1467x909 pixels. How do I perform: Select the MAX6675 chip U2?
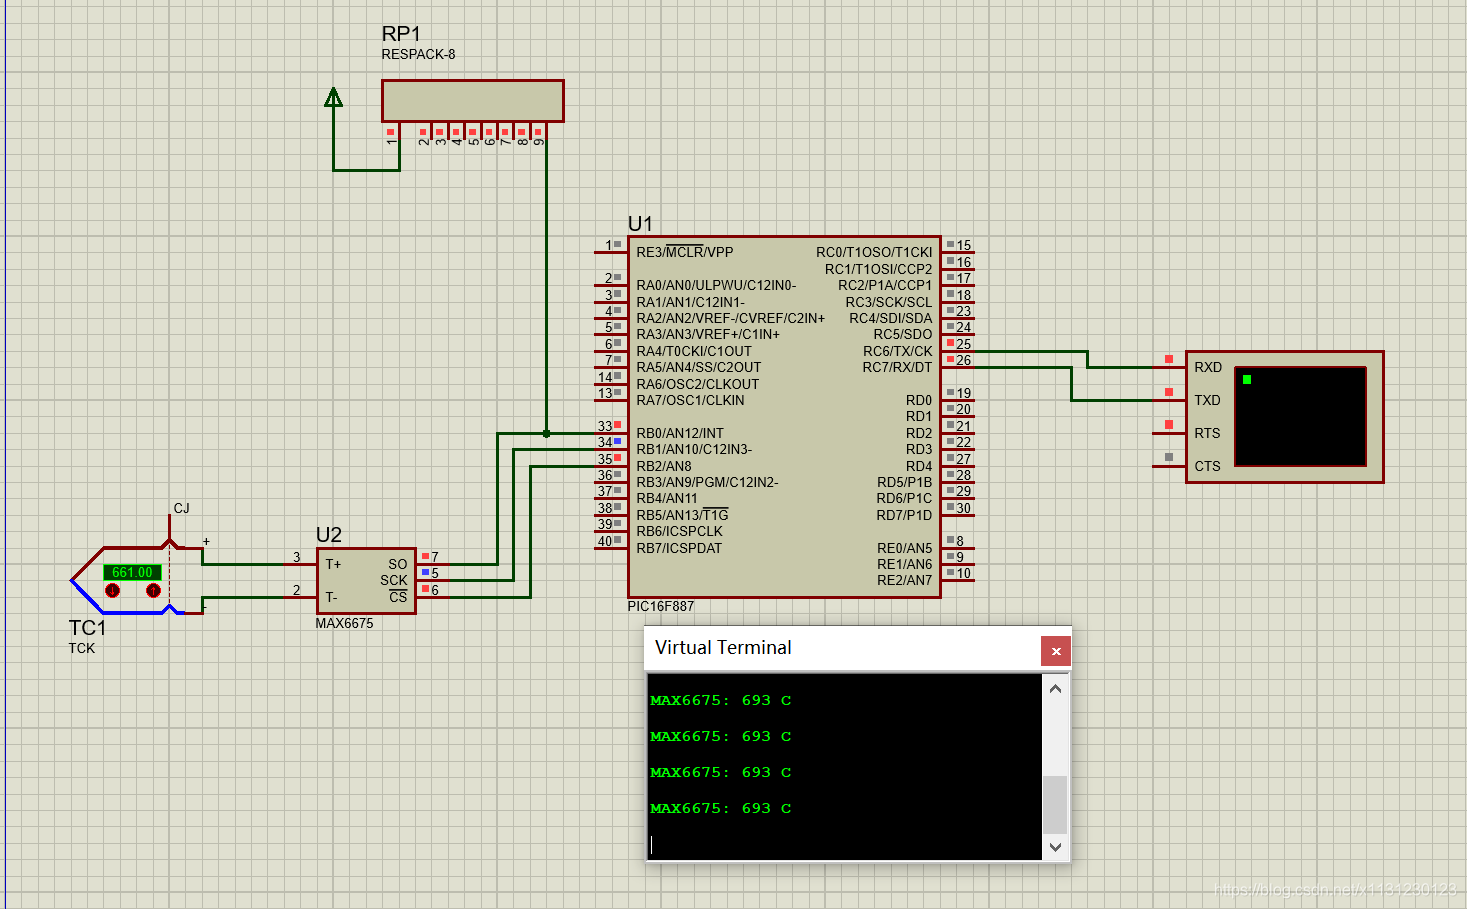pos(366,581)
